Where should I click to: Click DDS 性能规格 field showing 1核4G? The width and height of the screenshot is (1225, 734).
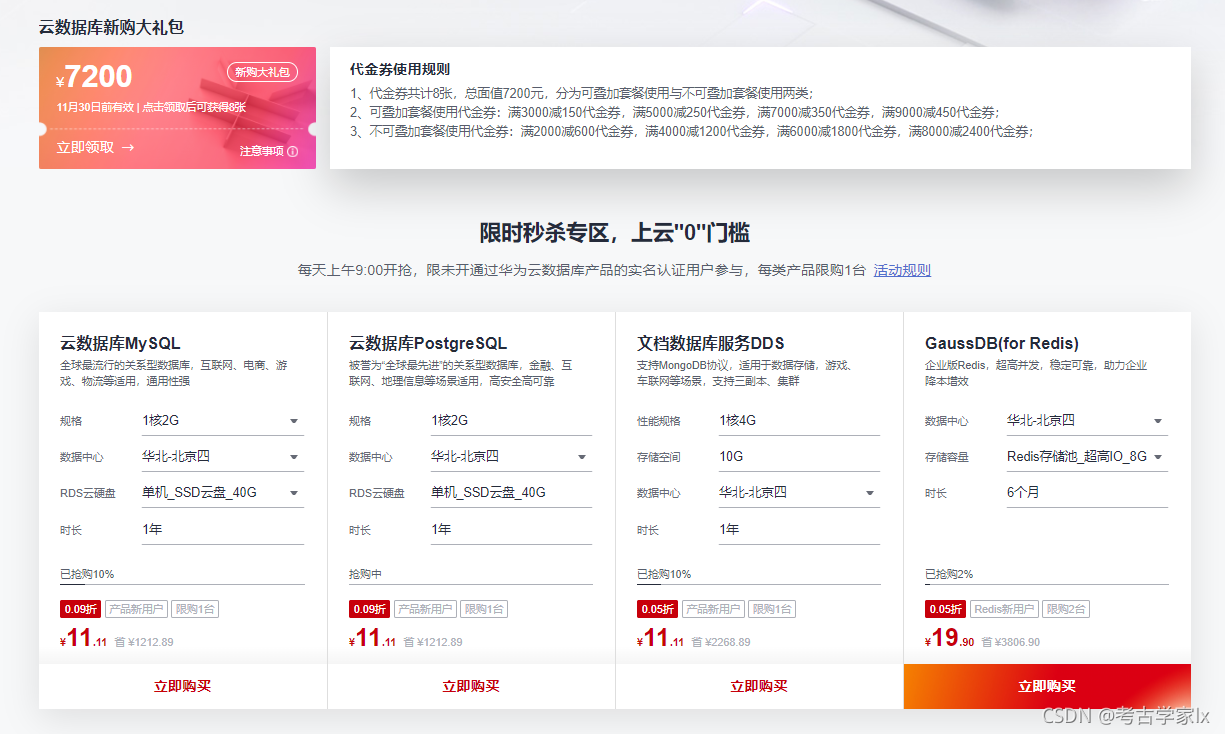799,421
